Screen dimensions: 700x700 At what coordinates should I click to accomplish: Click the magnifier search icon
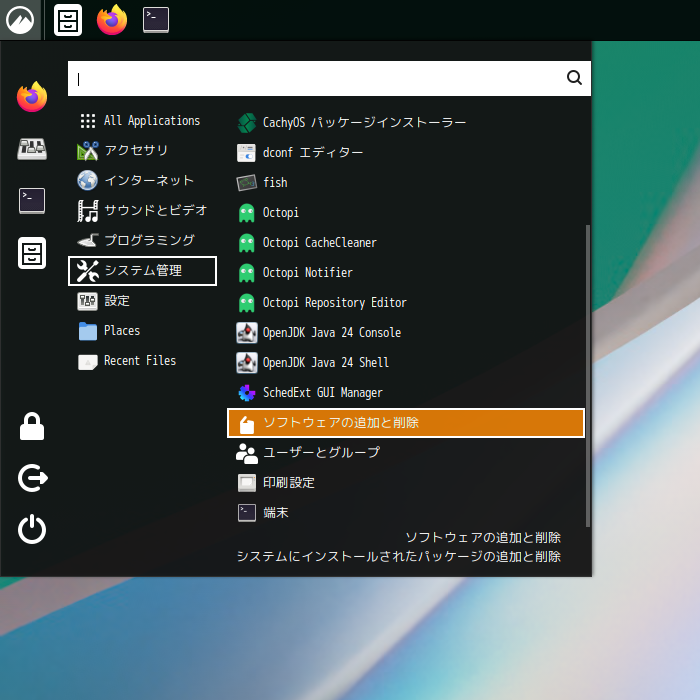pos(574,78)
